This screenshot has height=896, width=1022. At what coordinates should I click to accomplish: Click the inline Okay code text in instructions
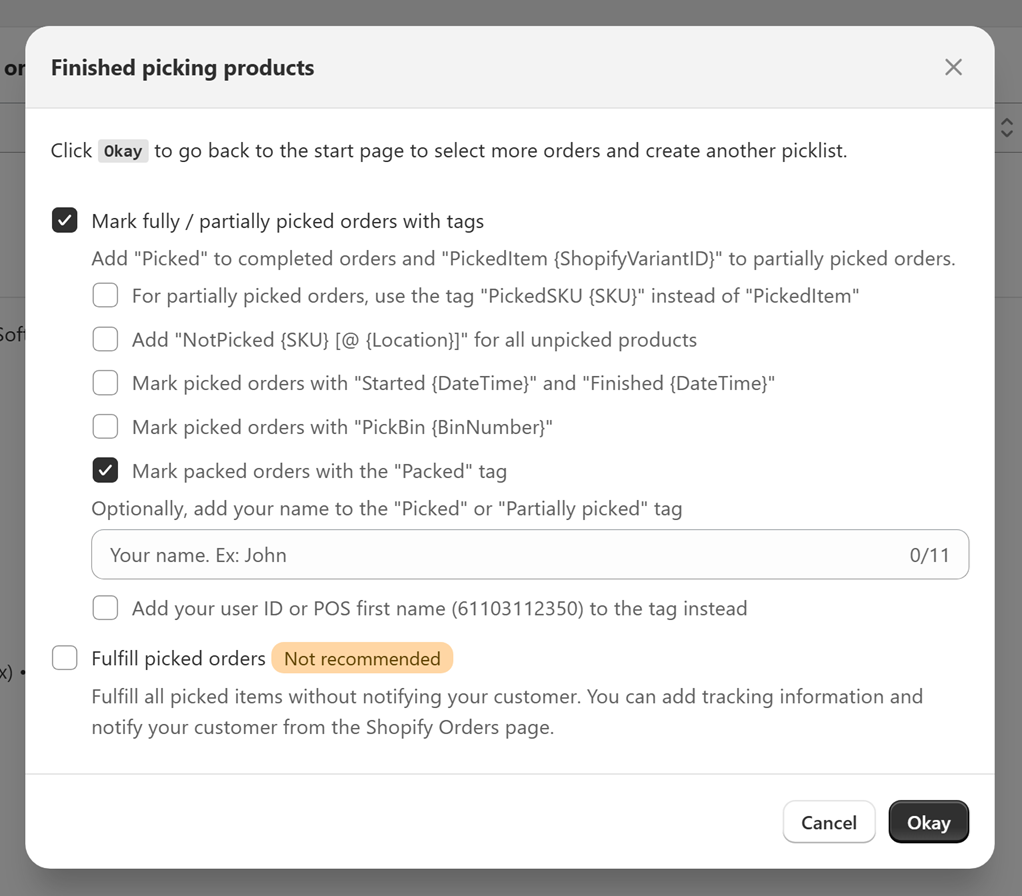pyautogui.click(x=123, y=151)
